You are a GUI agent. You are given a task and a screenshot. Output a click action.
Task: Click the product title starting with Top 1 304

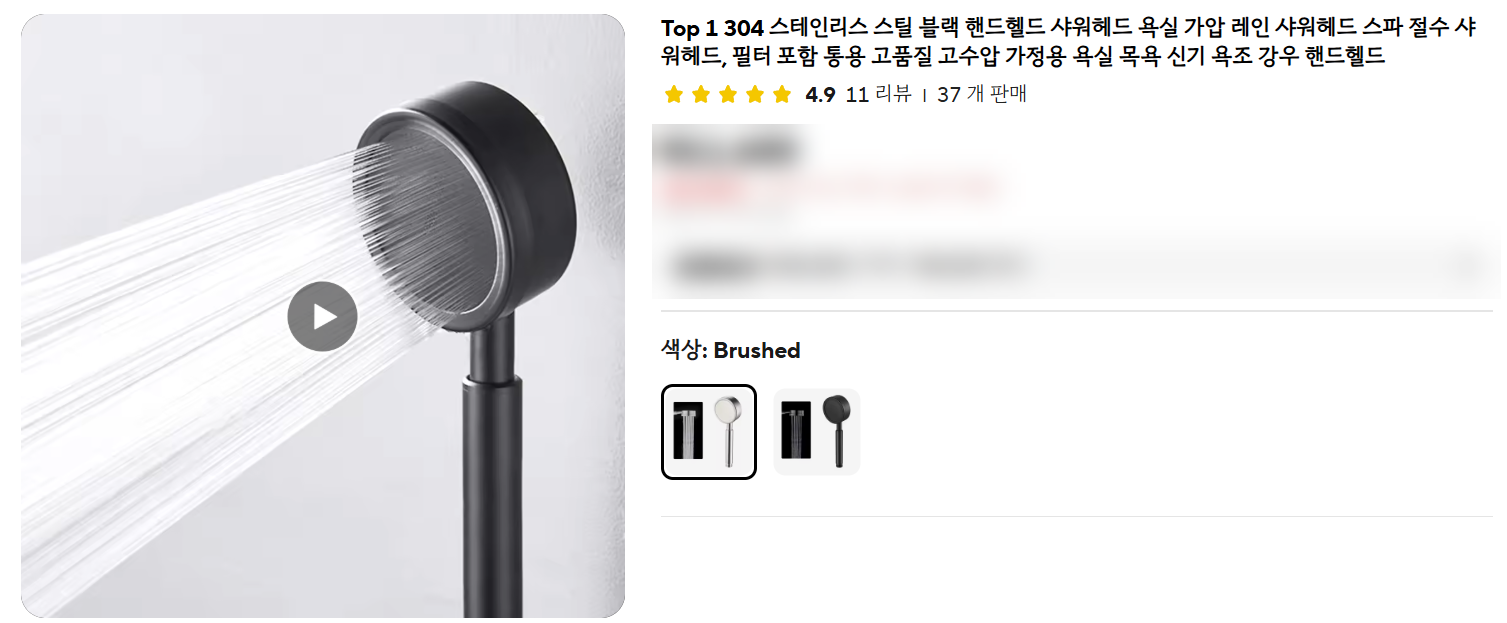point(1068,42)
